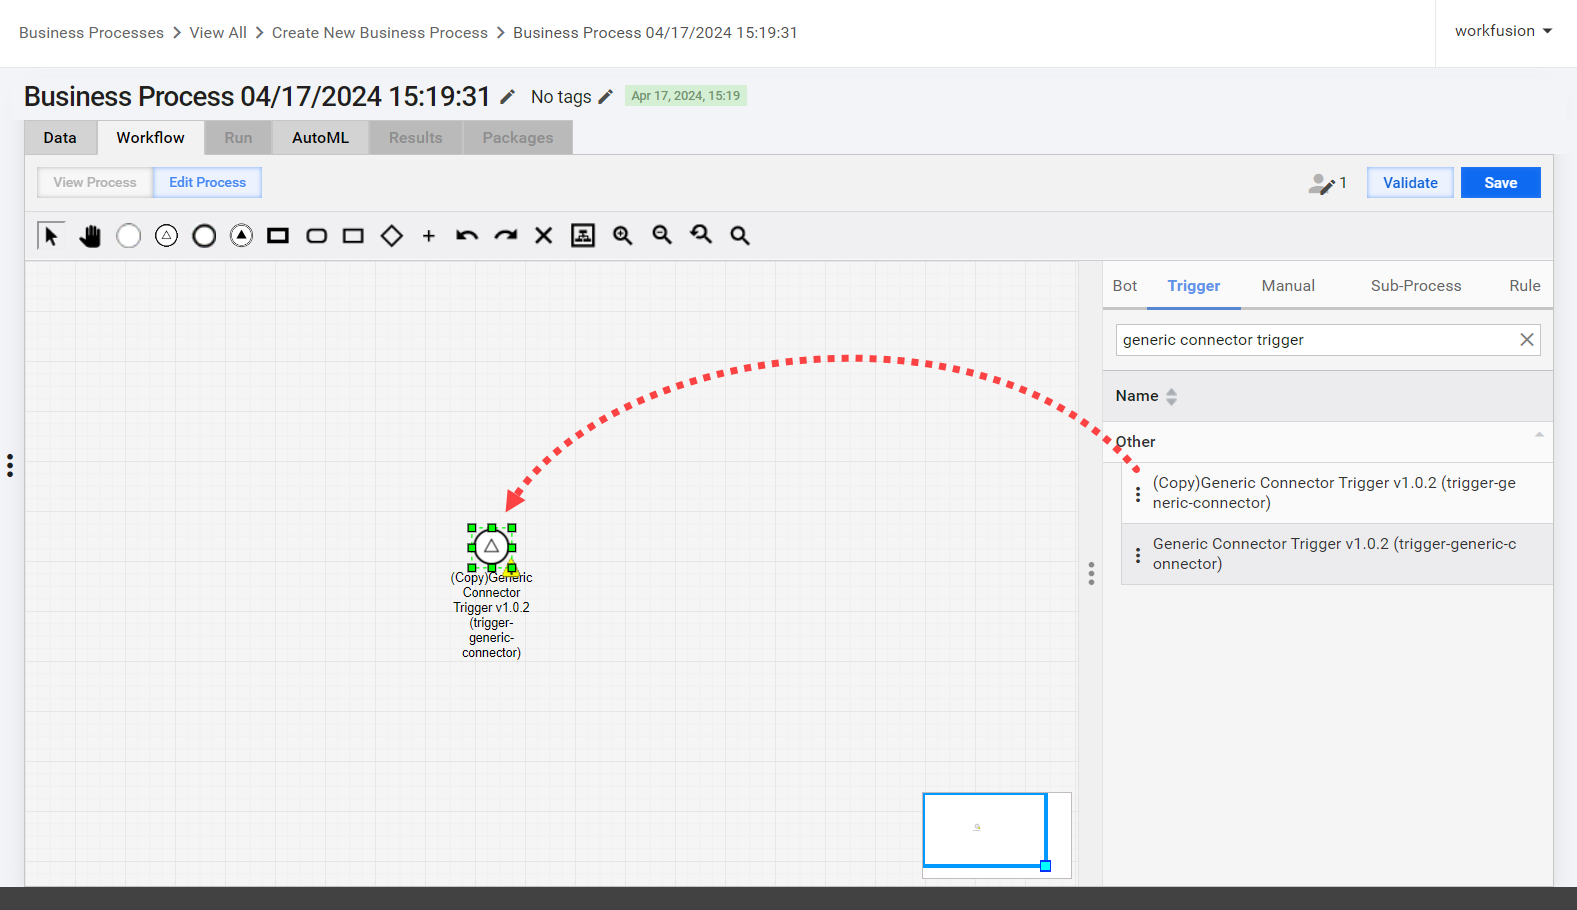Pick the thin-bordered rectangle shape

click(x=353, y=236)
